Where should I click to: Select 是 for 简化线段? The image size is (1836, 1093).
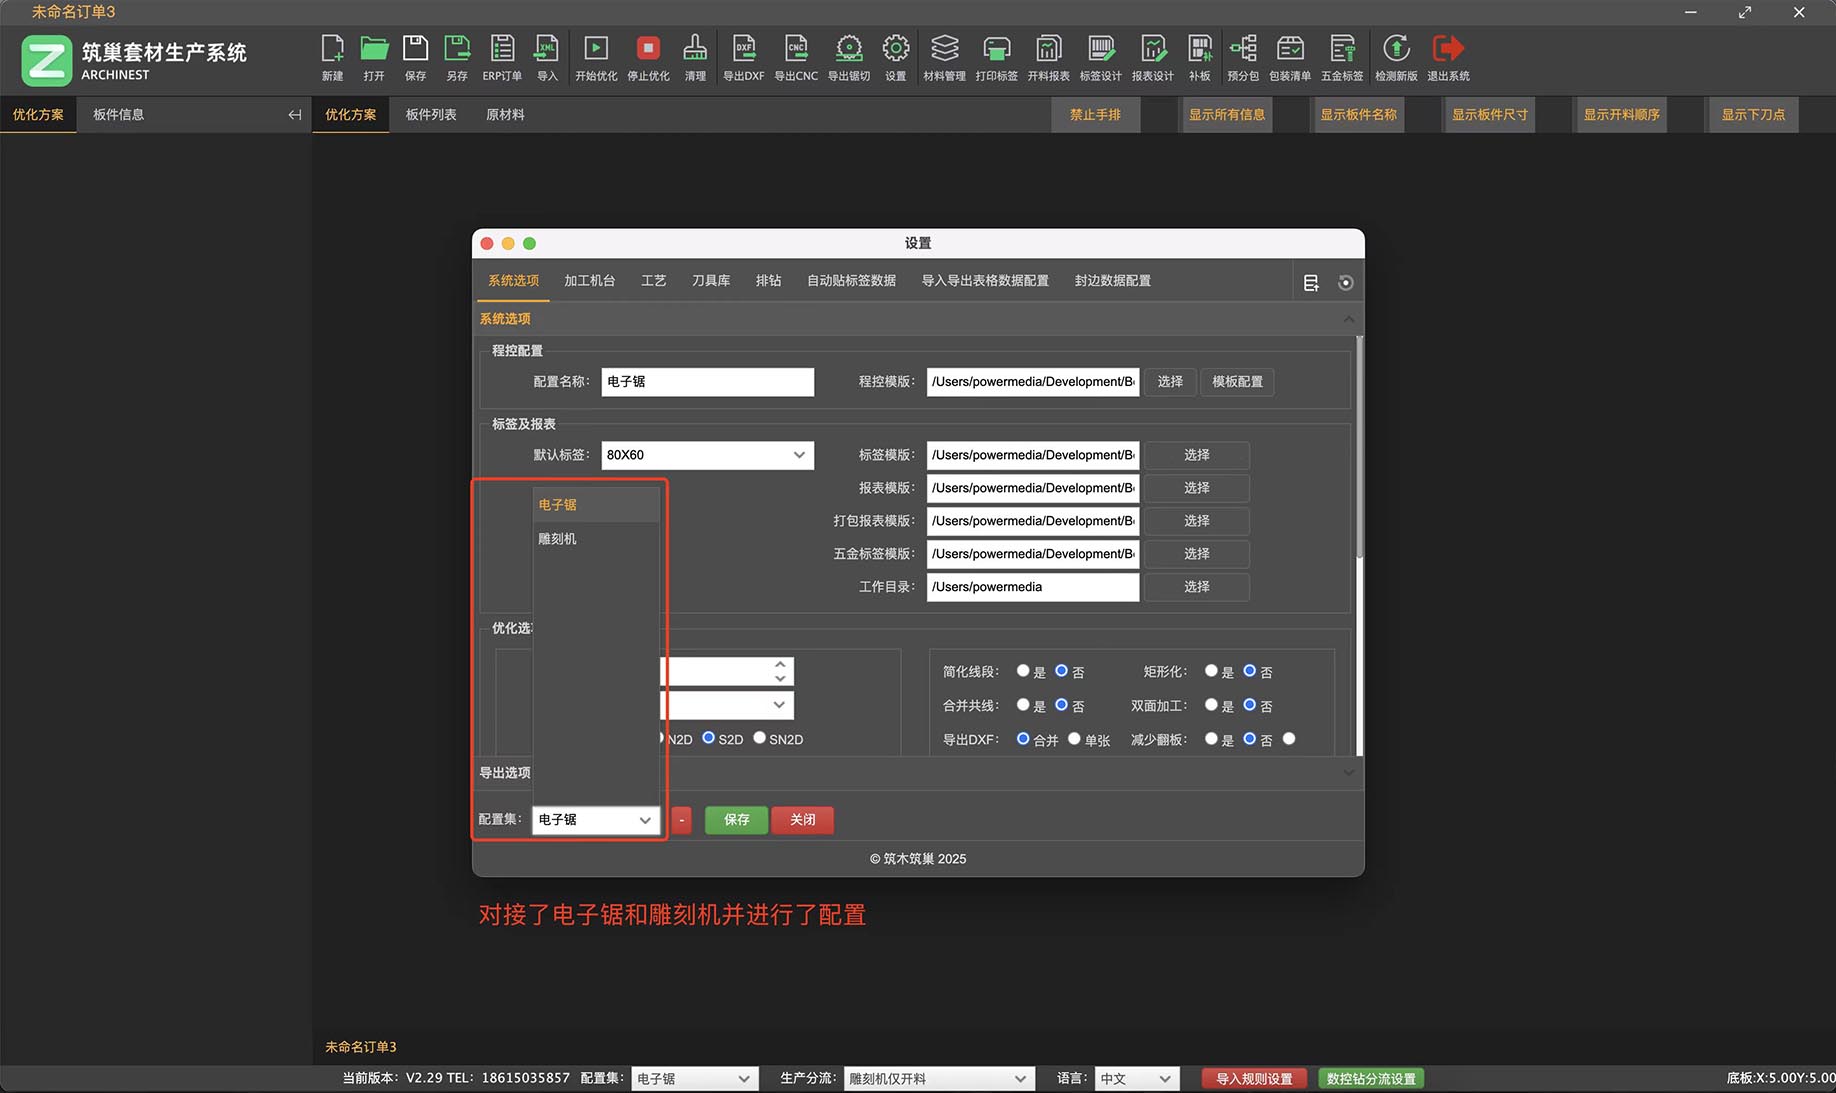[1023, 671]
